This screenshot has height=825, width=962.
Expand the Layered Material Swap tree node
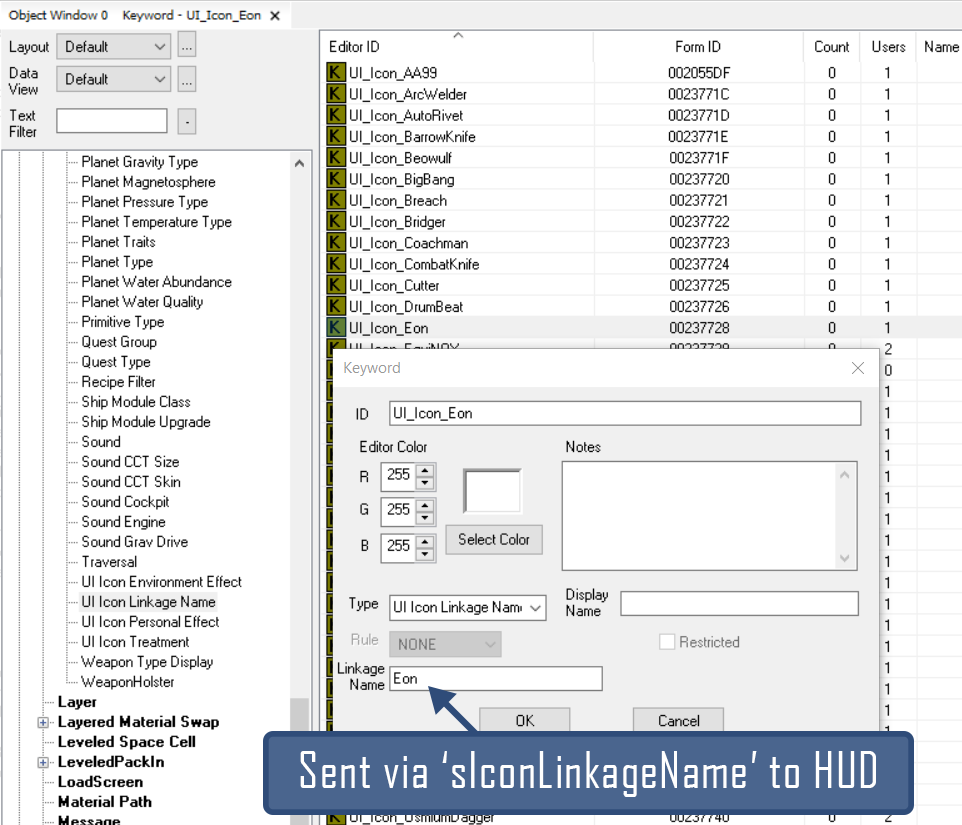42,721
